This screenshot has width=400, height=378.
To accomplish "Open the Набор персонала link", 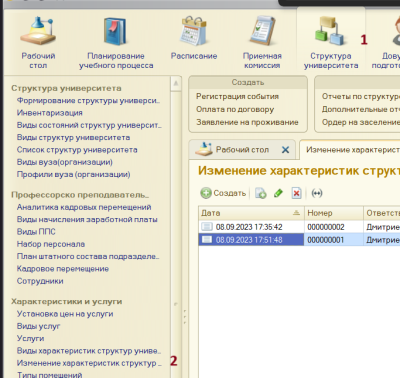I will pos(51,244).
